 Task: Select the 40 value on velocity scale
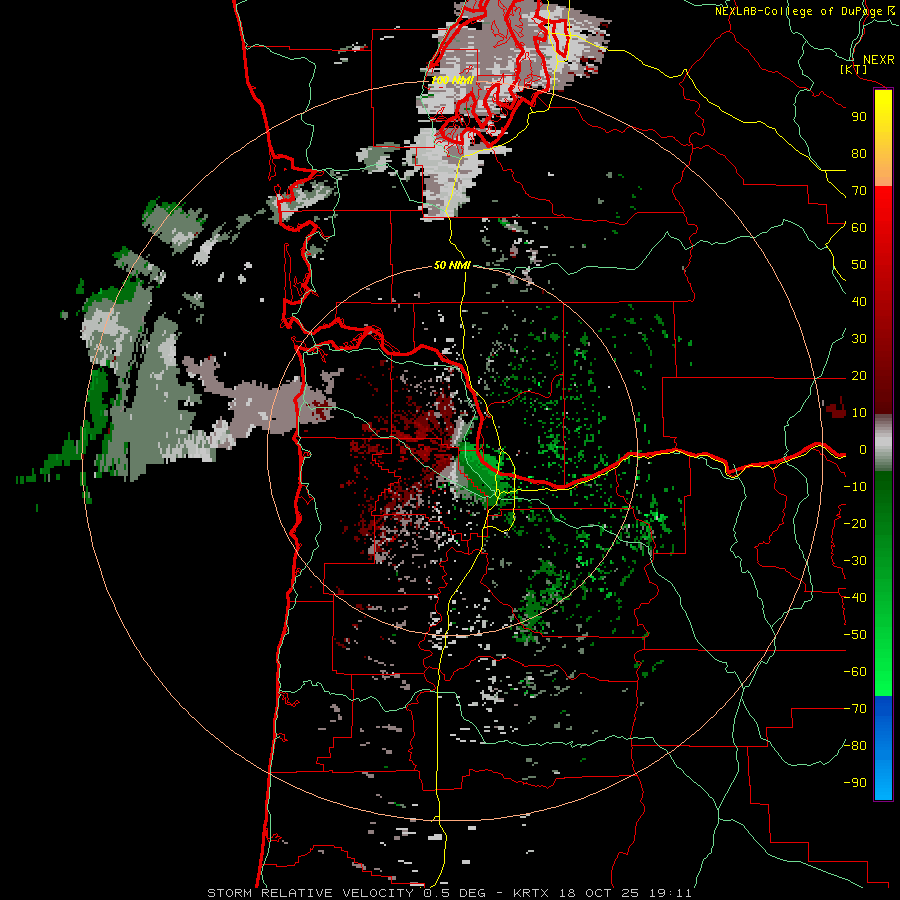(859, 302)
